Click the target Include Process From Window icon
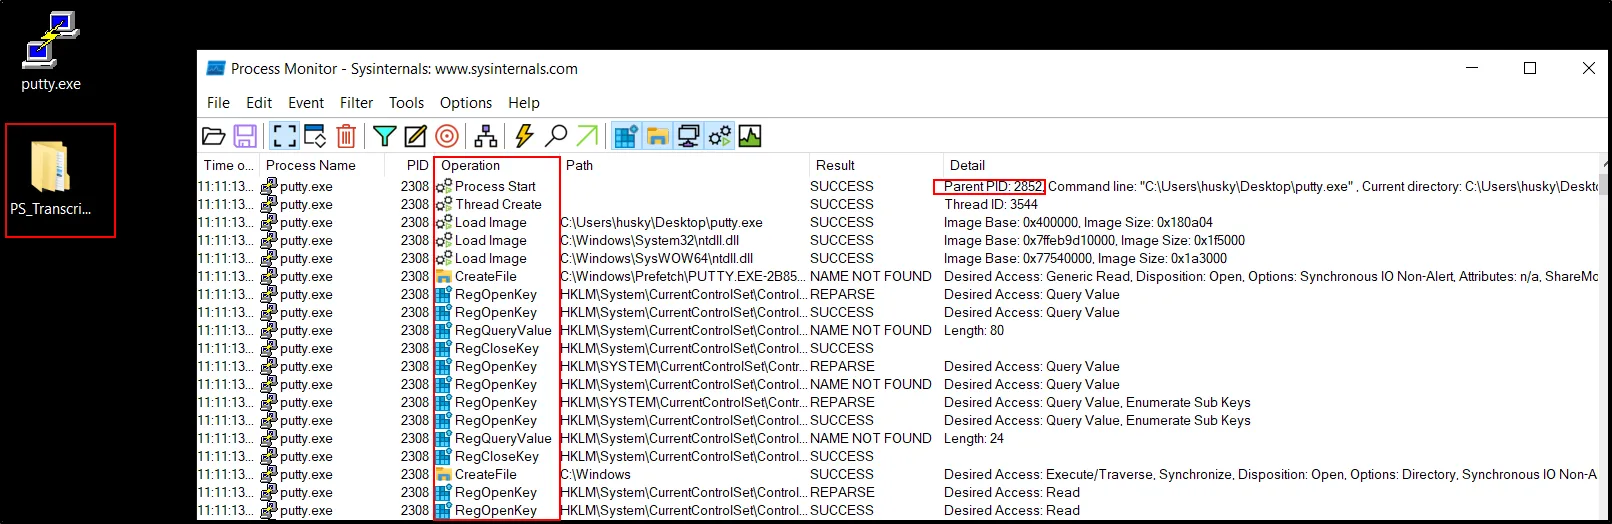 click(x=447, y=136)
